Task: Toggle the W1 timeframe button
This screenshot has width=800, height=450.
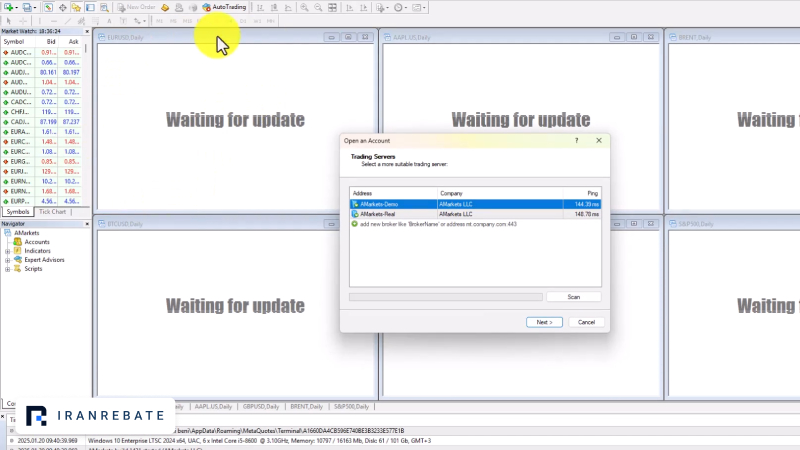Action: [x=257, y=21]
